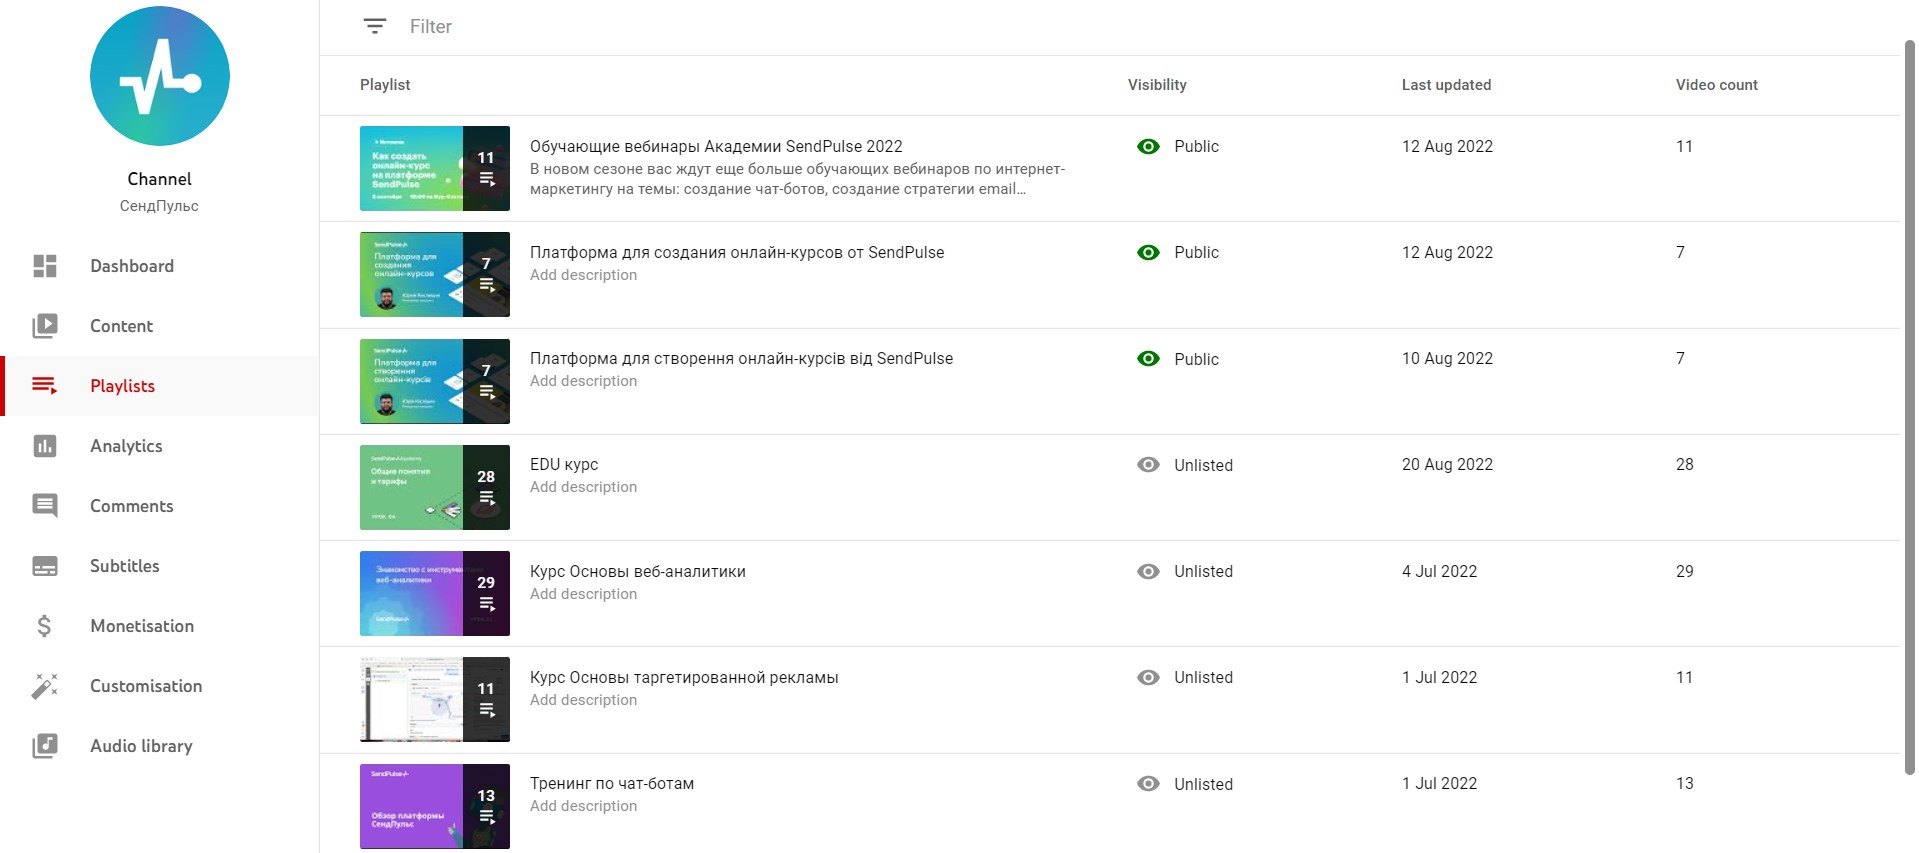
Task: Add description to Платформа для создания playlist
Action: coord(583,275)
